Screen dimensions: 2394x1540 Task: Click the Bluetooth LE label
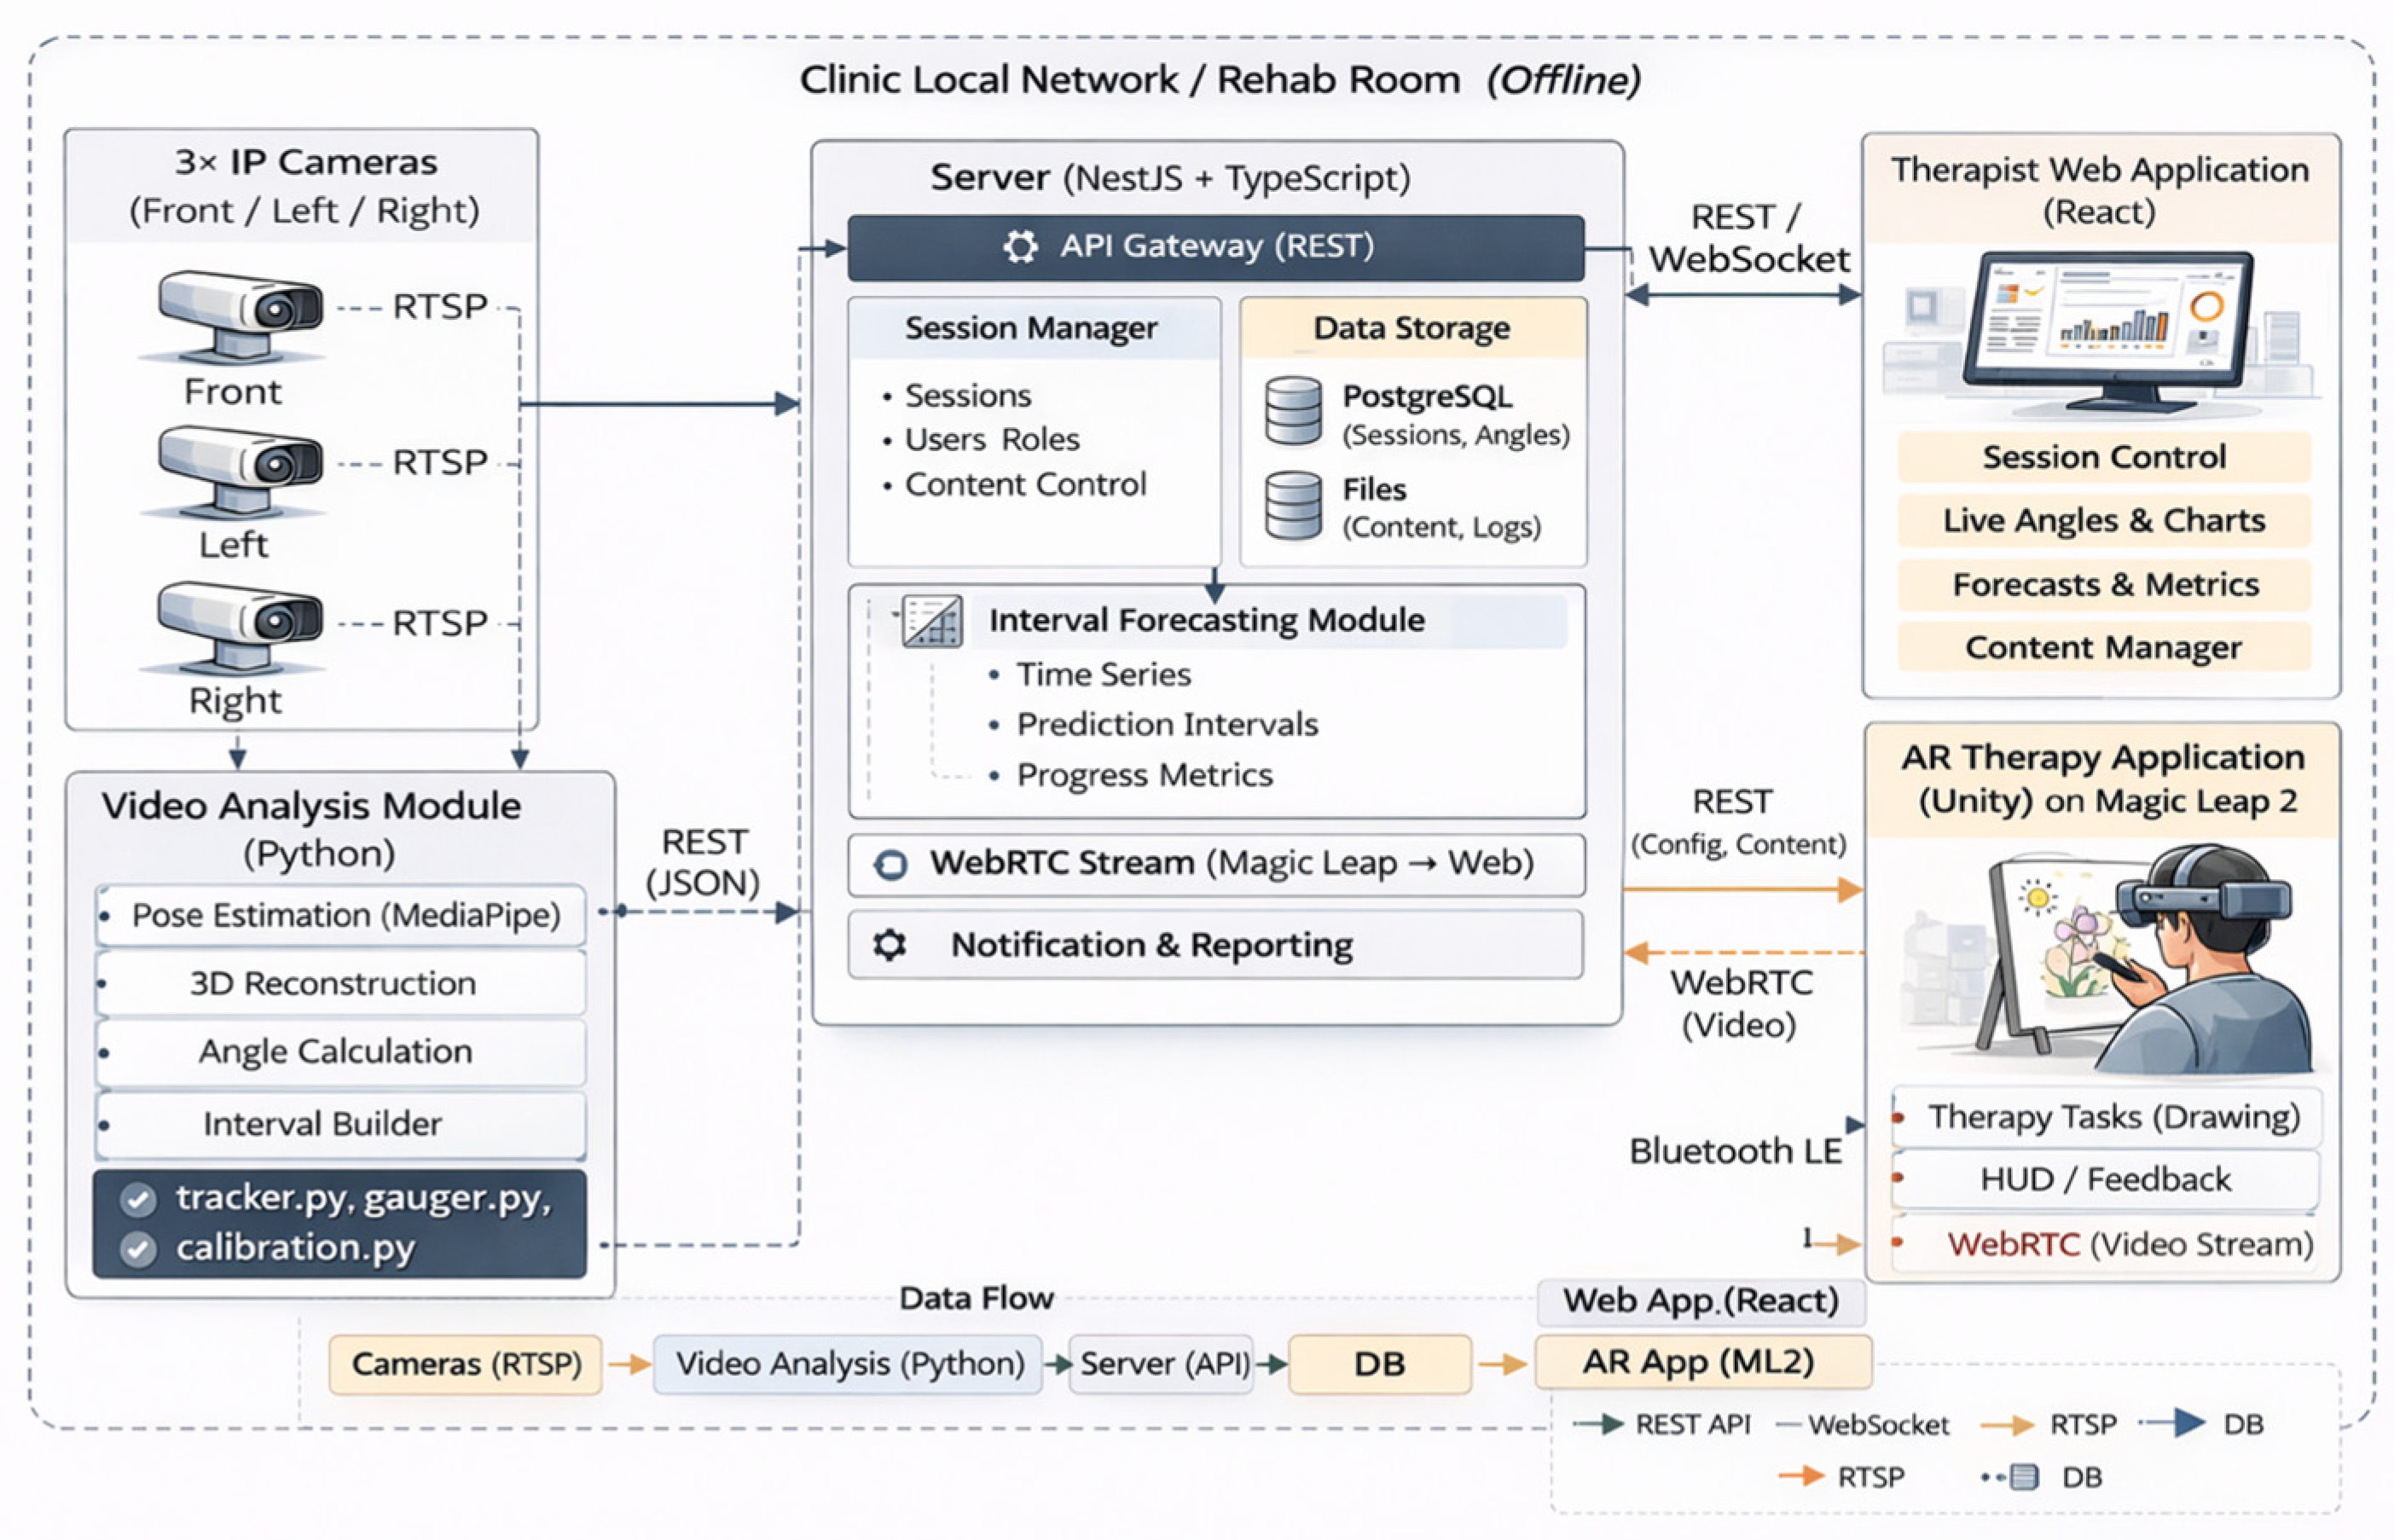(x=1735, y=1152)
